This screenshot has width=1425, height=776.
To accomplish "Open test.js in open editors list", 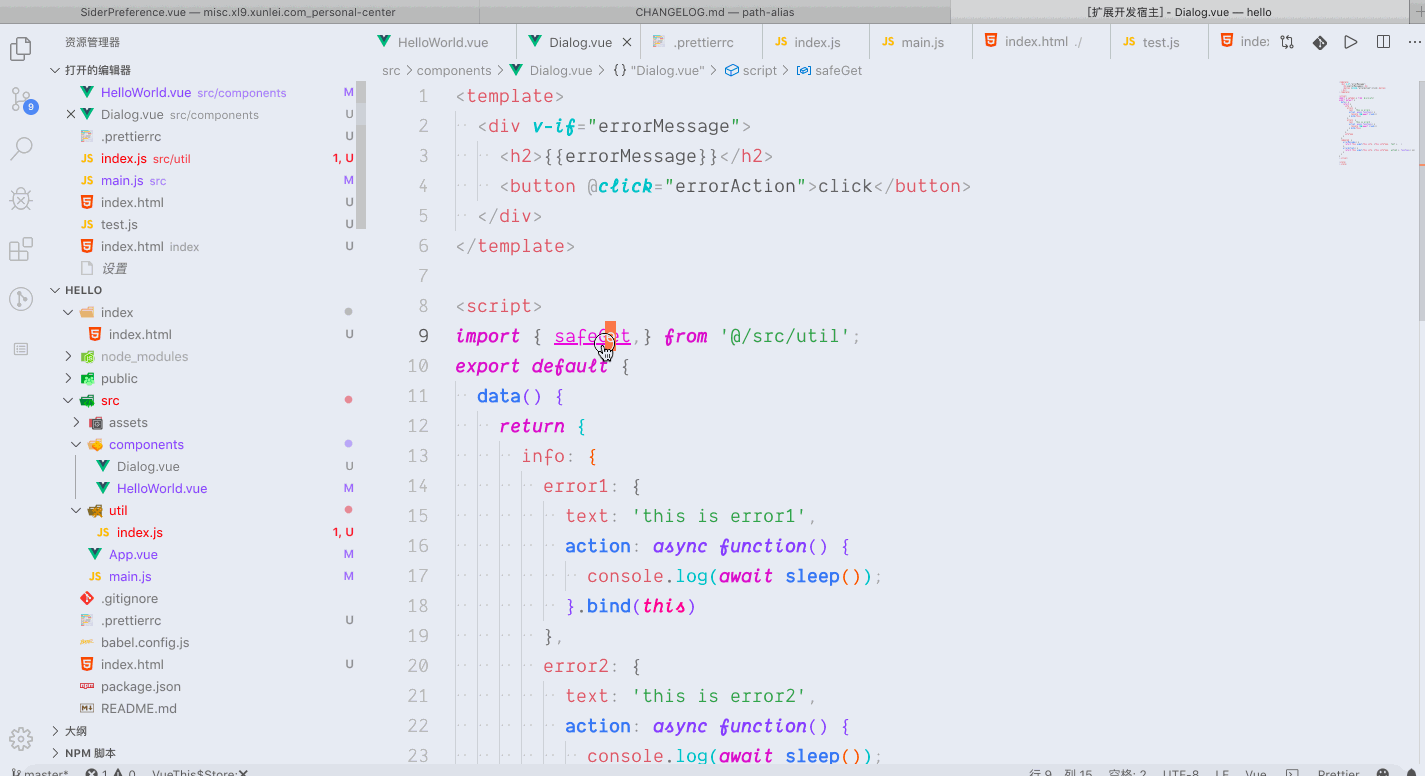I will tap(119, 224).
